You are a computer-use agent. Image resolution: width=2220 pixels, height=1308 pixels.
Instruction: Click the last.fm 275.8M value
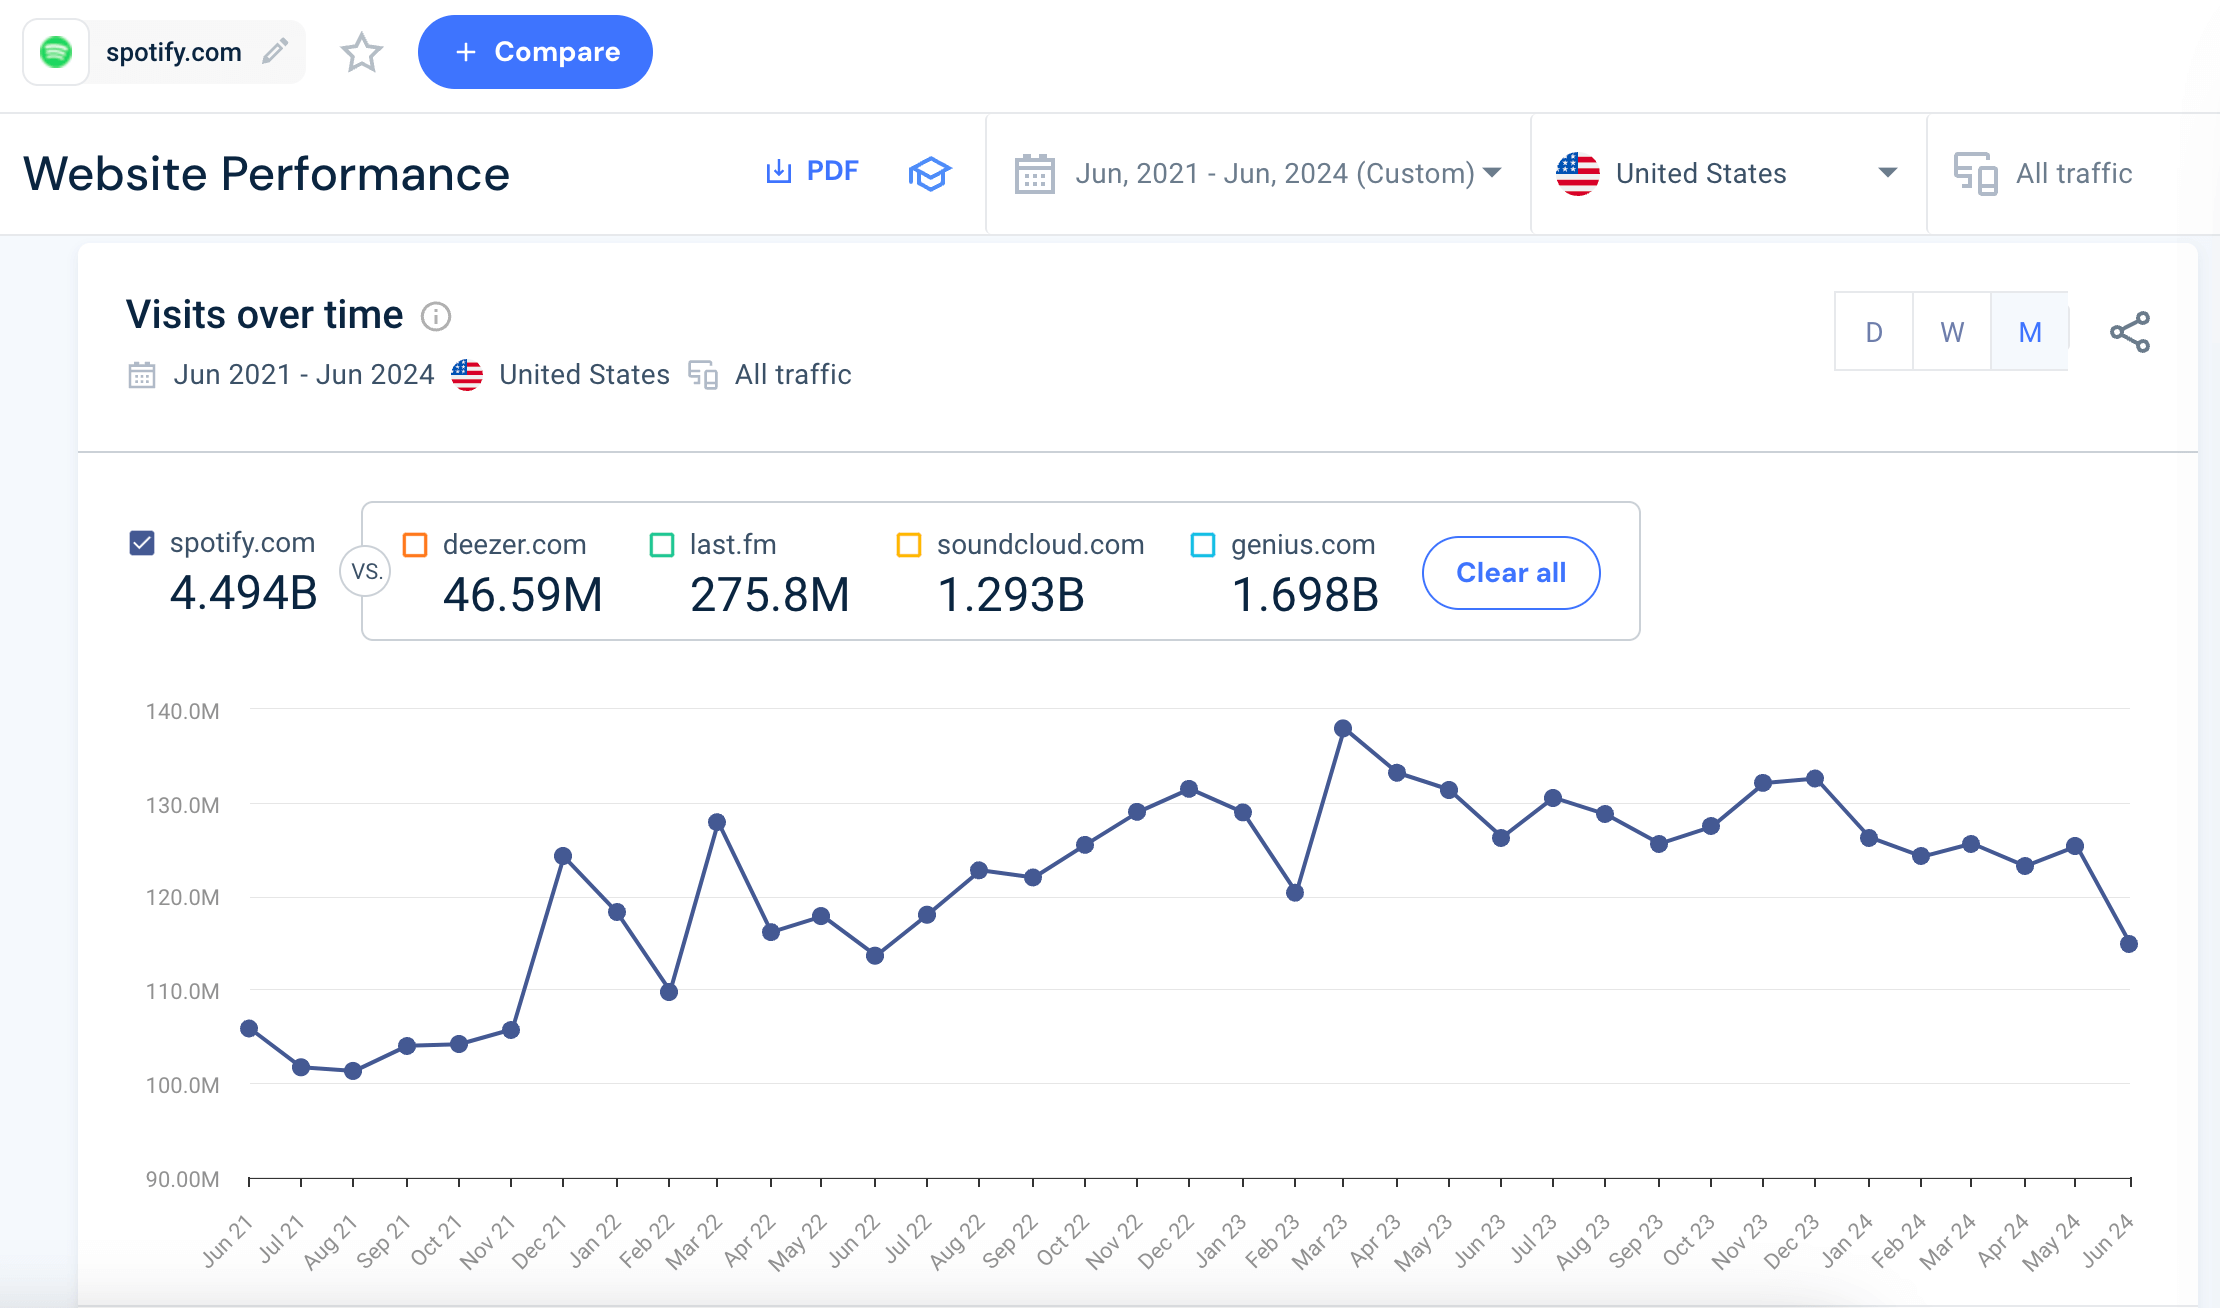(x=770, y=595)
